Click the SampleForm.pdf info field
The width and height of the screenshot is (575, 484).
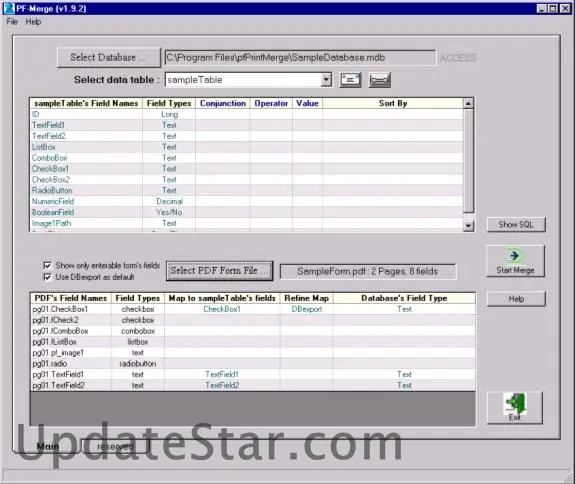coord(368,271)
